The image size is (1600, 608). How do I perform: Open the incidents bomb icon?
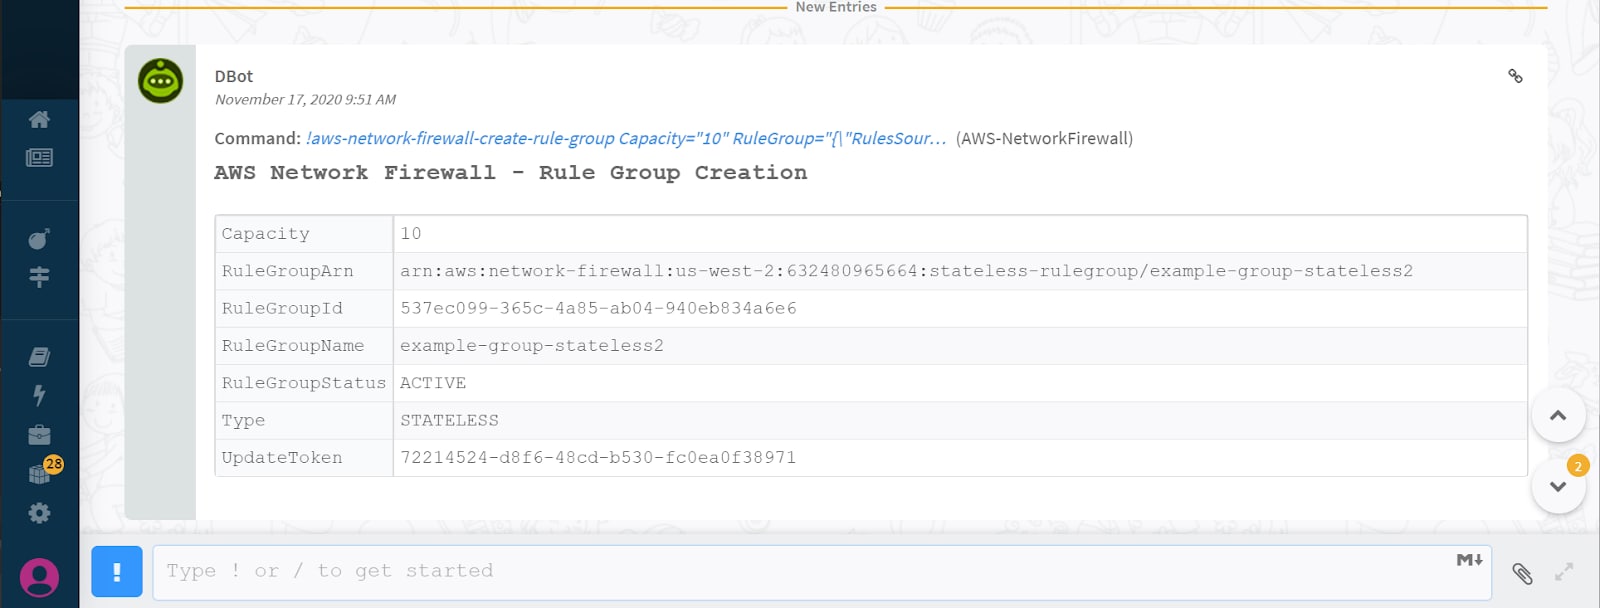tap(39, 238)
